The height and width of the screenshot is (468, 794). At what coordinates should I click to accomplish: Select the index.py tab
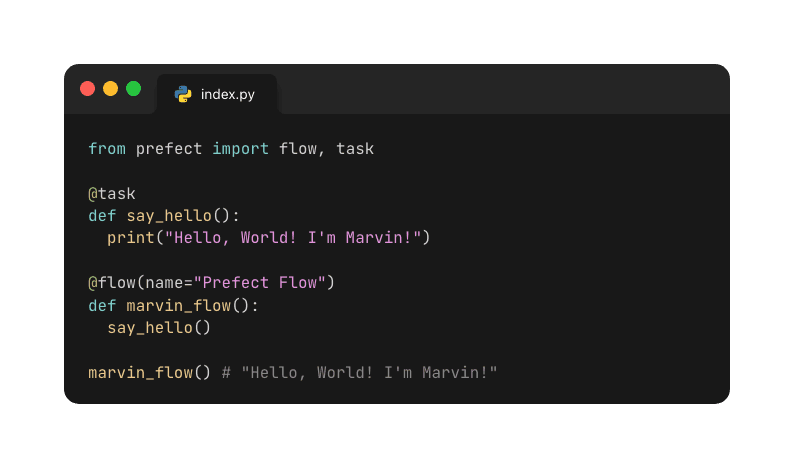pyautogui.click(x=217, y=94)
